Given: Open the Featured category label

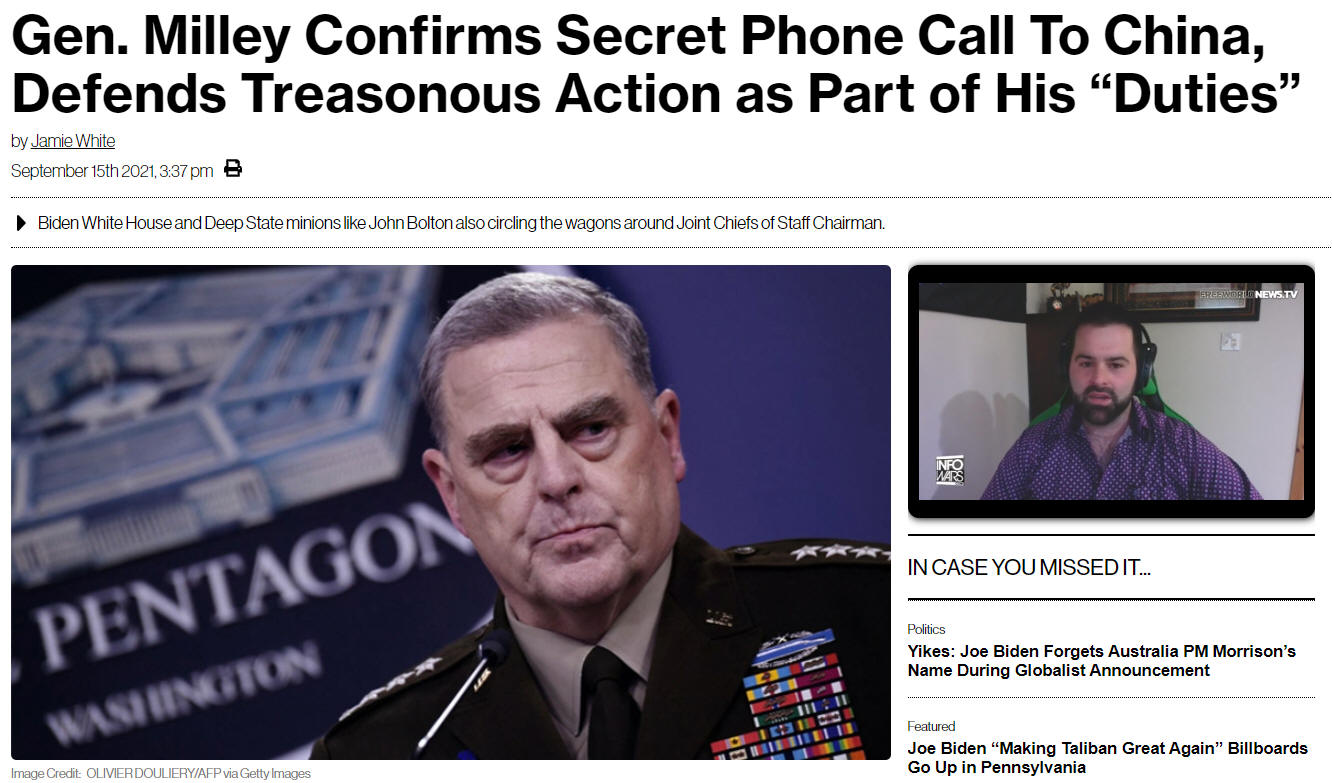Looking at the screenshot, I should [x=931, y=726].
